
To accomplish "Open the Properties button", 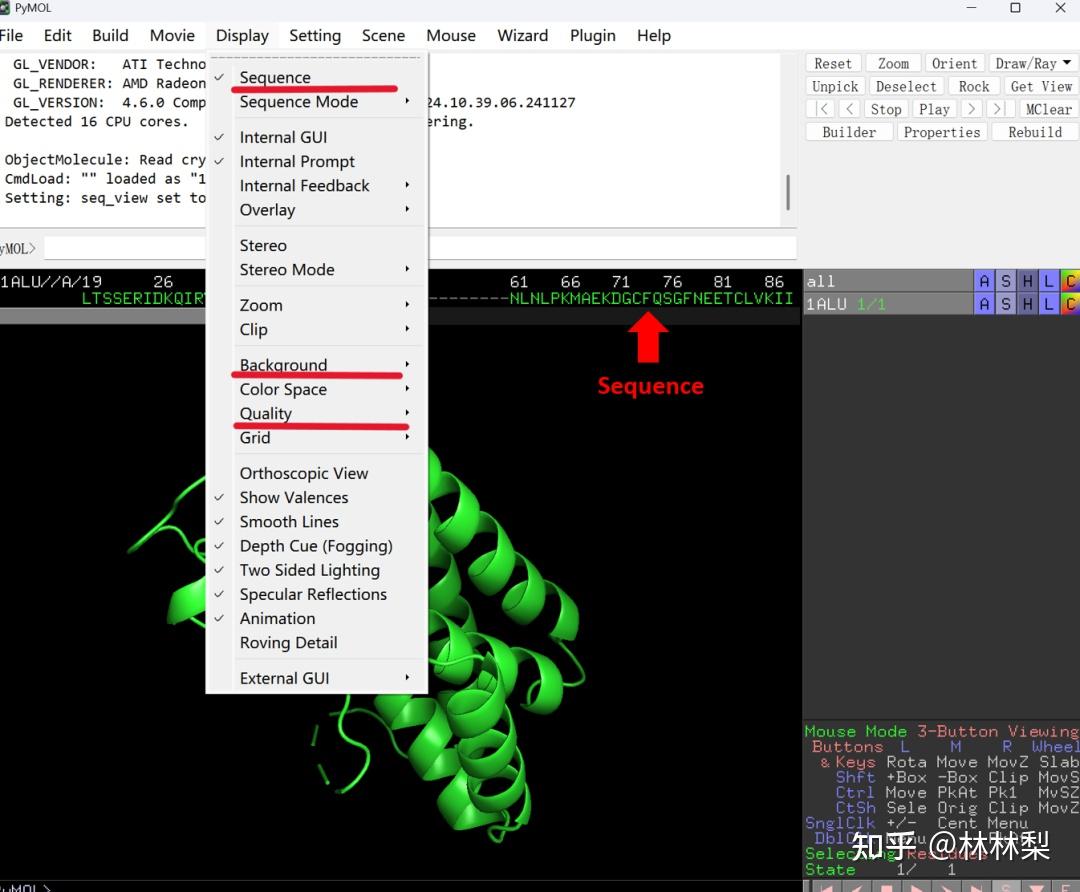I will [x=942, y=132].
